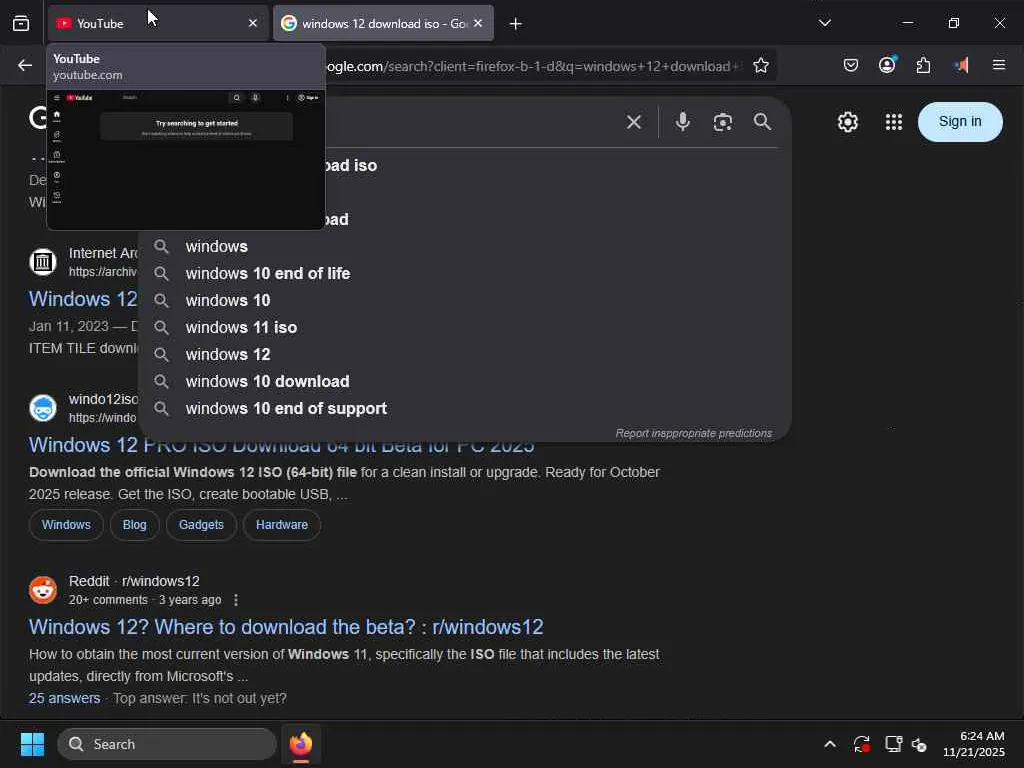
Task: Close the YouTube tab
Action: [x=253, y=24]
